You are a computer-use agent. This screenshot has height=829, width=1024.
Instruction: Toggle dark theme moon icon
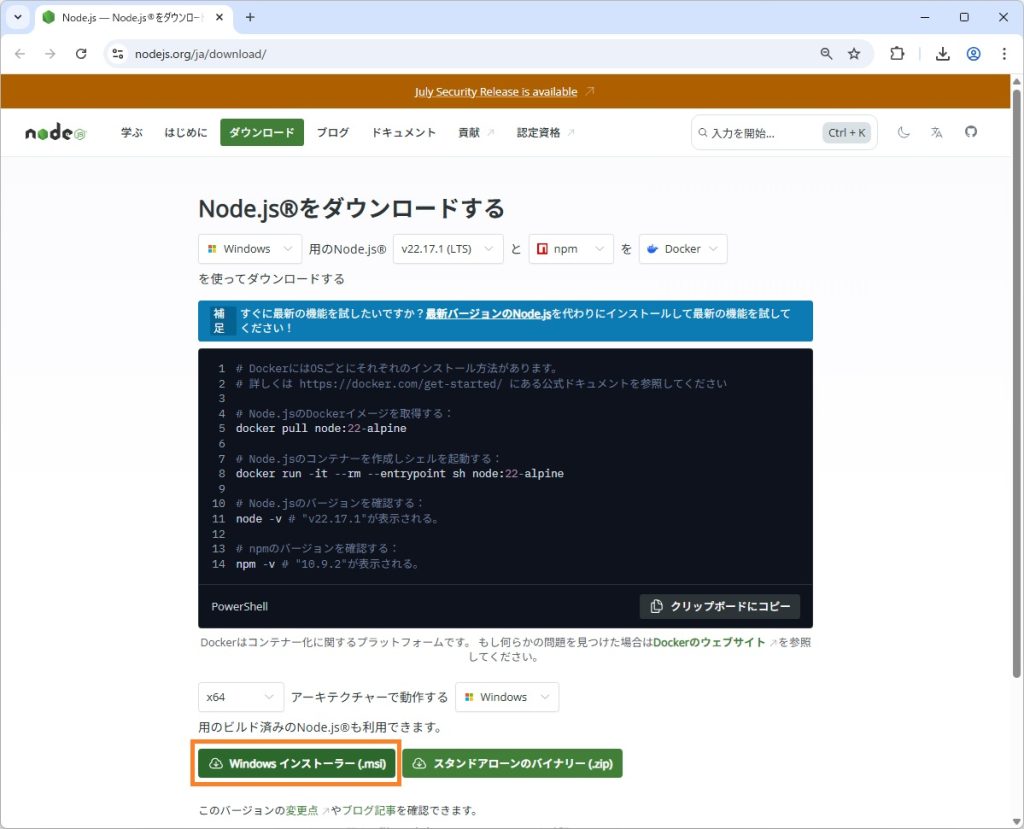904,133
